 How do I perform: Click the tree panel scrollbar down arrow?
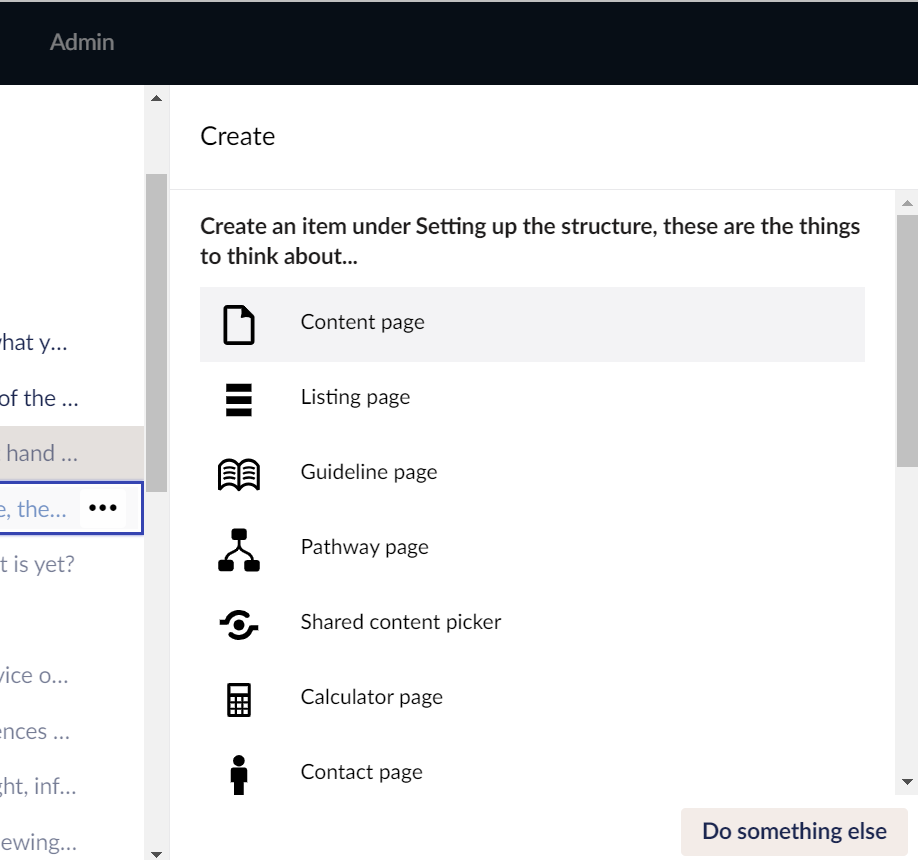(x=156, y=852)
